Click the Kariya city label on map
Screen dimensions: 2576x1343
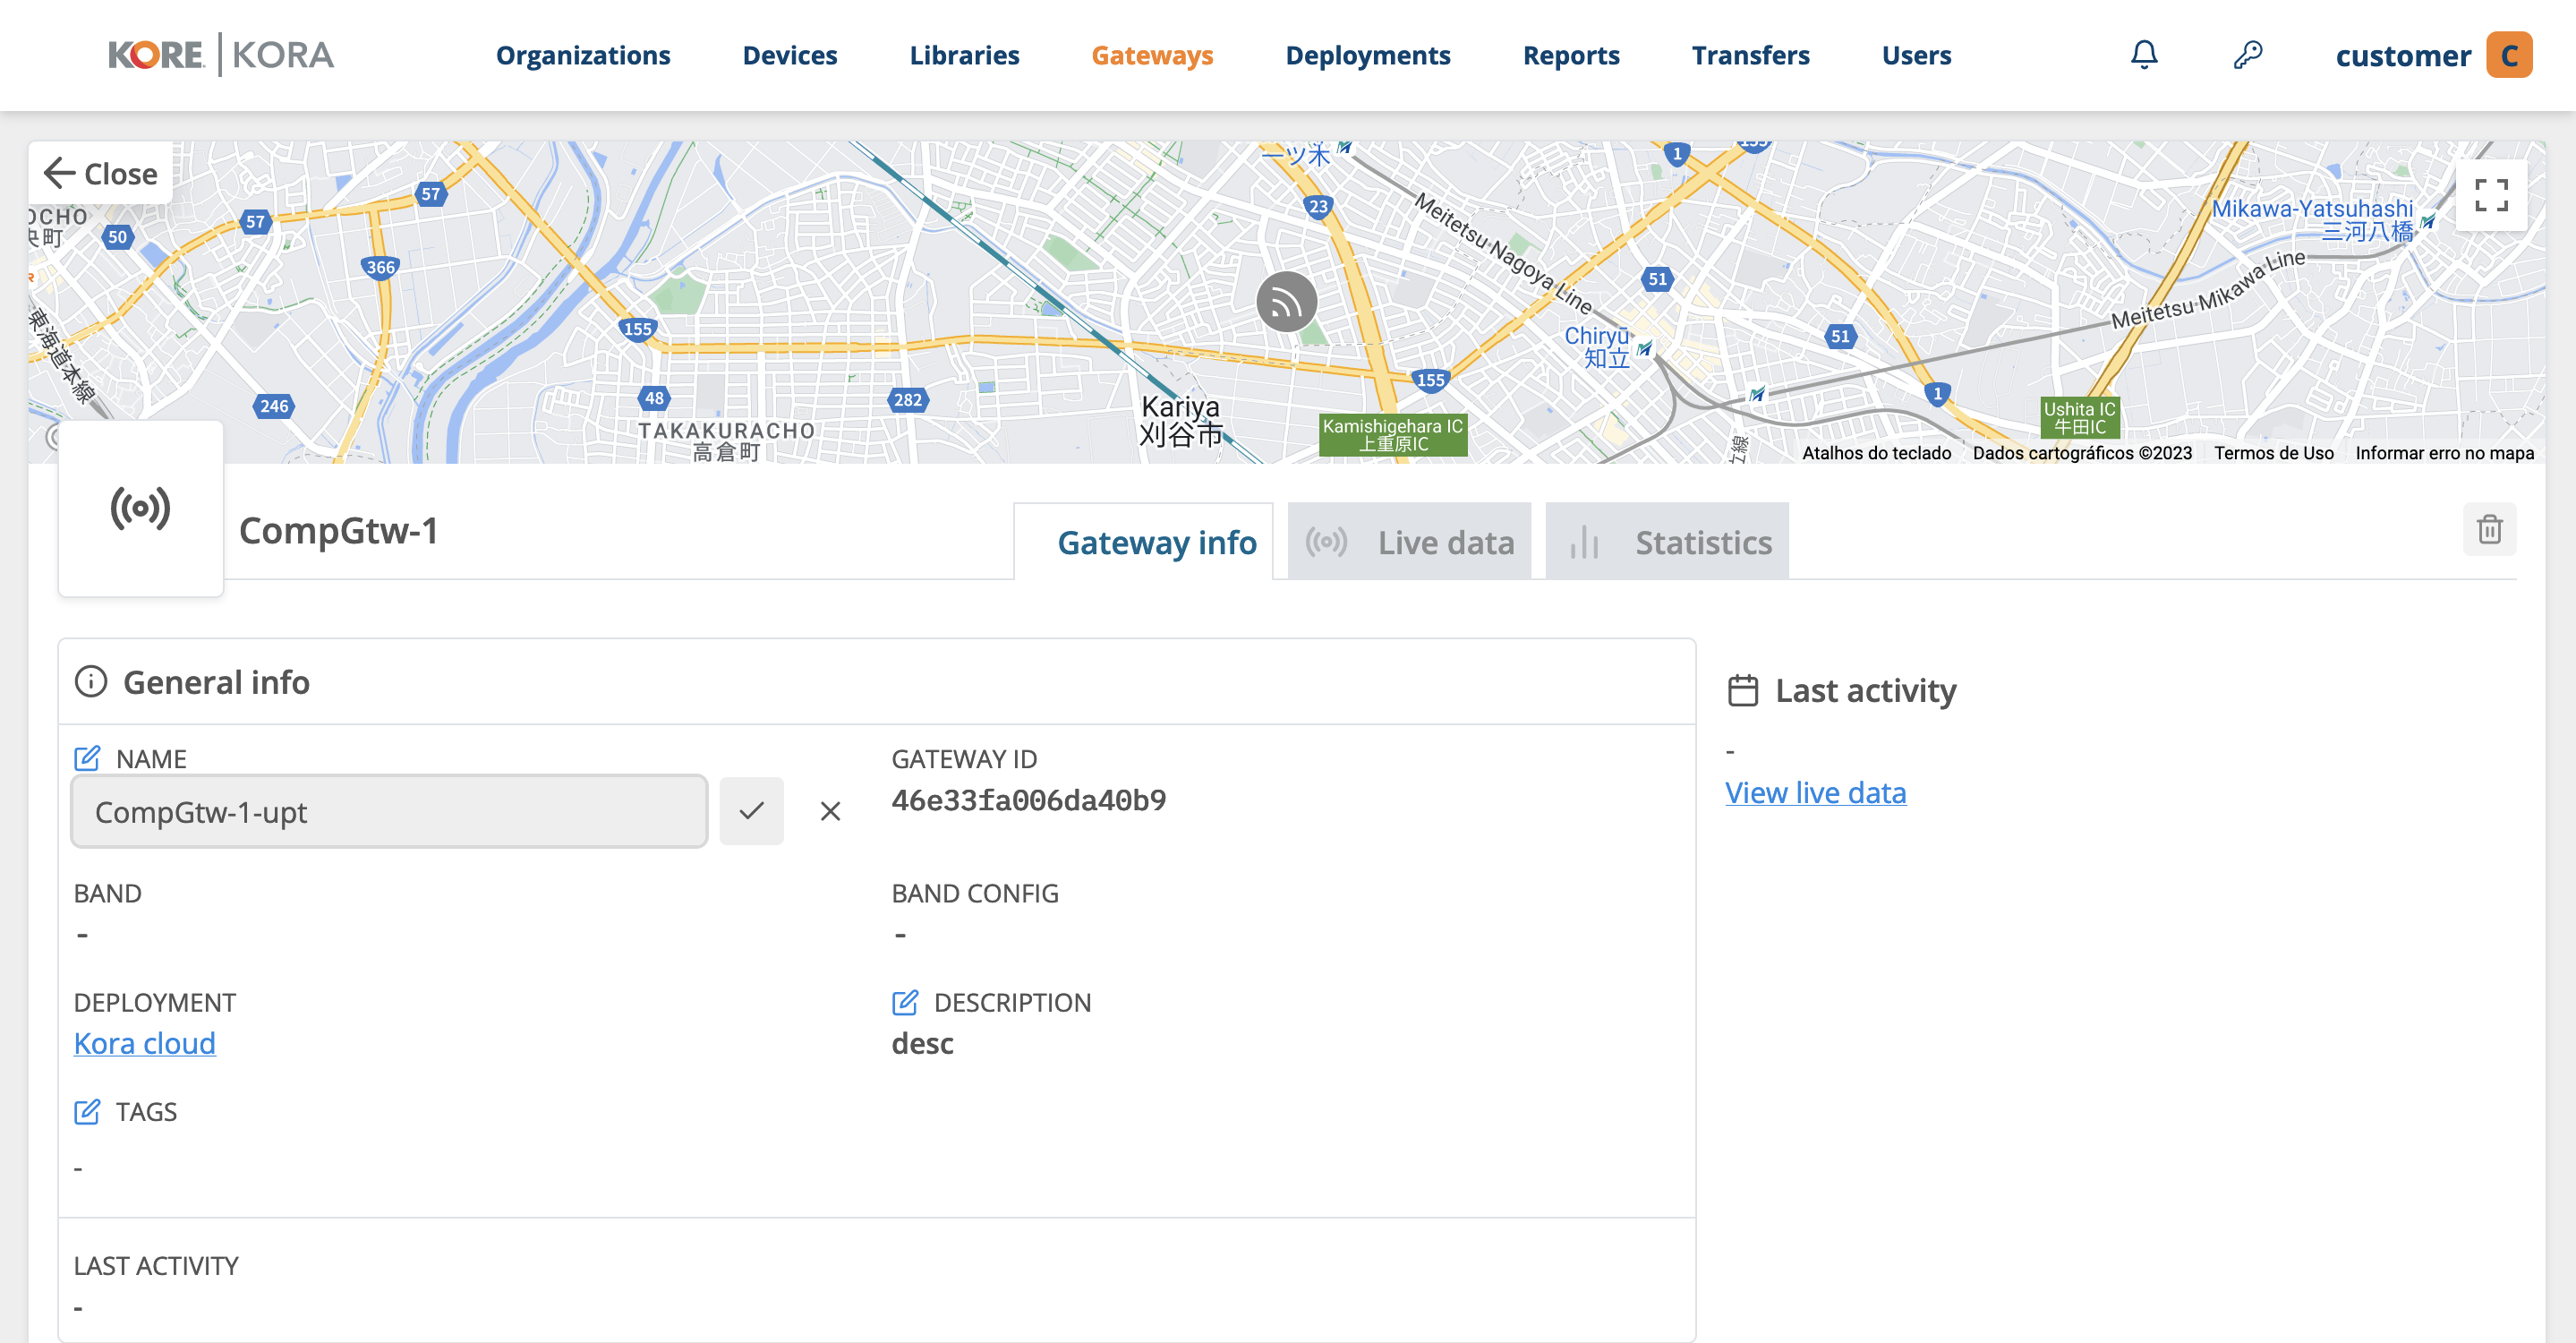pos(1180,420)
